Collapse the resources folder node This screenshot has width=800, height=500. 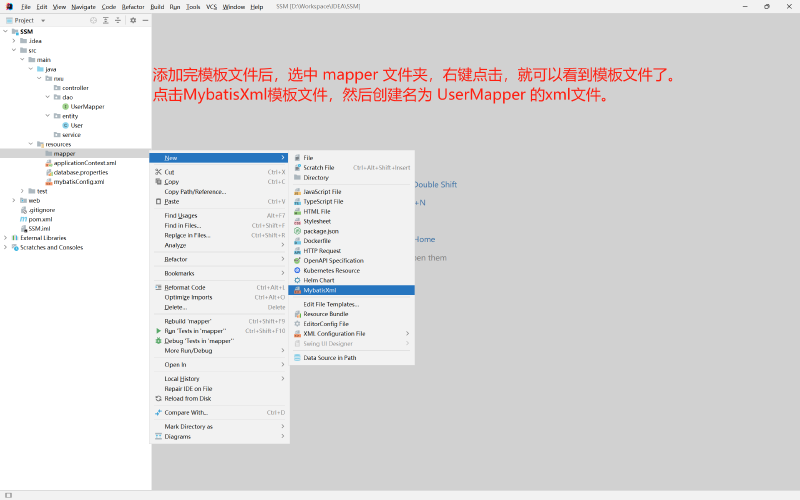[x=31, y=144]
